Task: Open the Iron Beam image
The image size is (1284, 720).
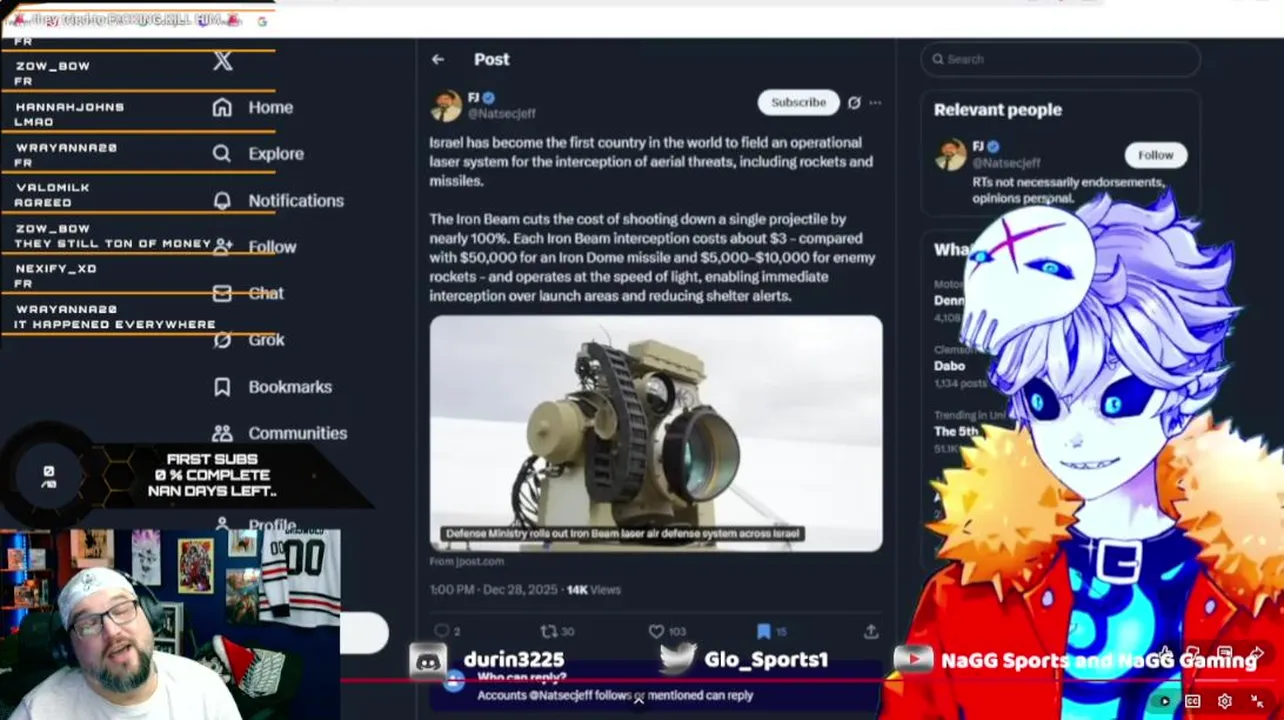Action: pyautogui.click(x=656, y=433)
